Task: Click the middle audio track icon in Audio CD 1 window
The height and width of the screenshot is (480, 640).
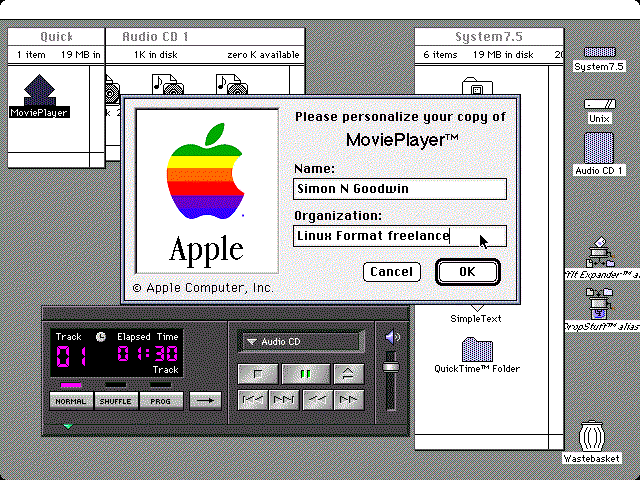Action: click(x=168, y=84)
